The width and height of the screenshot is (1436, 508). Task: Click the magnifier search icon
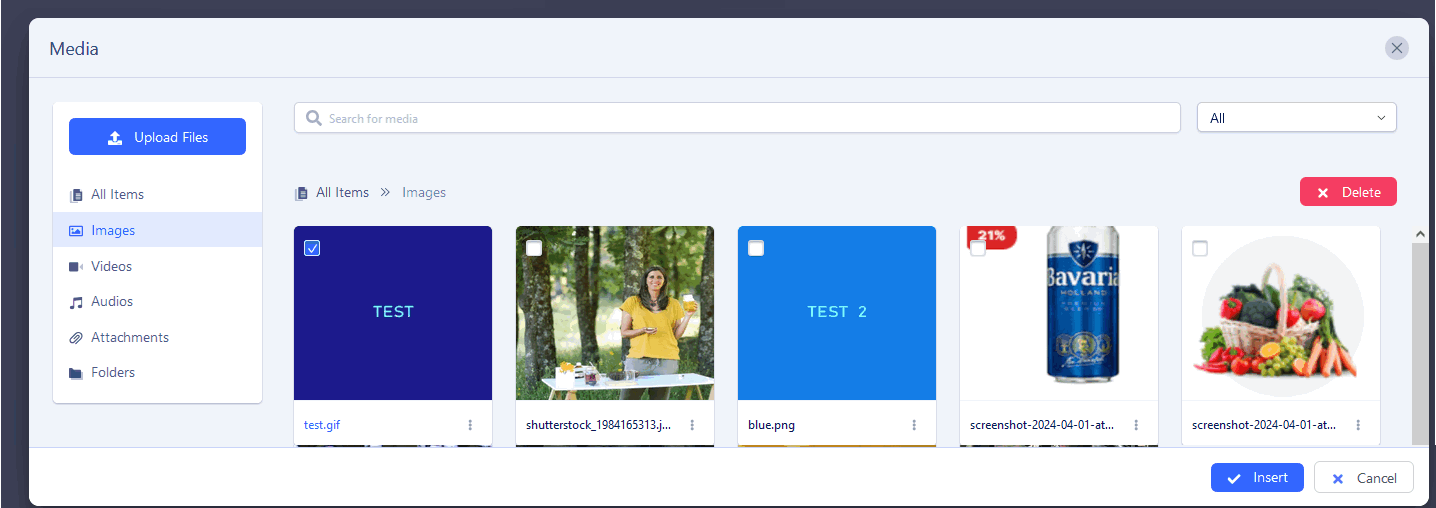pos(314,118)
